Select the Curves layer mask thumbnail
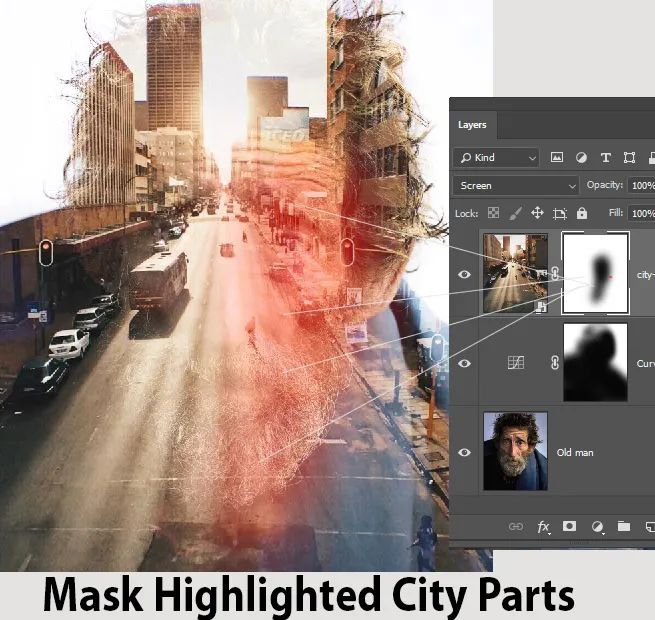Image resolution: width=655 pixels, height=620 pixels. click(x=595, y=362)
